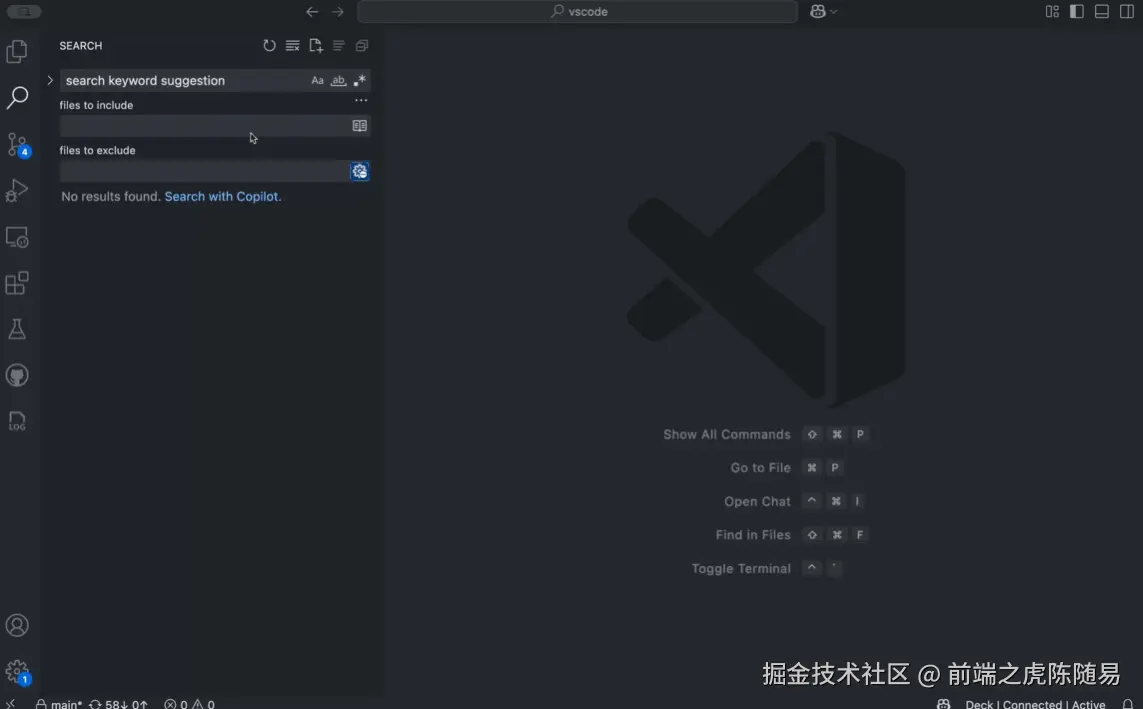1143x709 pixels.
Task: Go forward with navigation arrow
Action: pos(338,12)
